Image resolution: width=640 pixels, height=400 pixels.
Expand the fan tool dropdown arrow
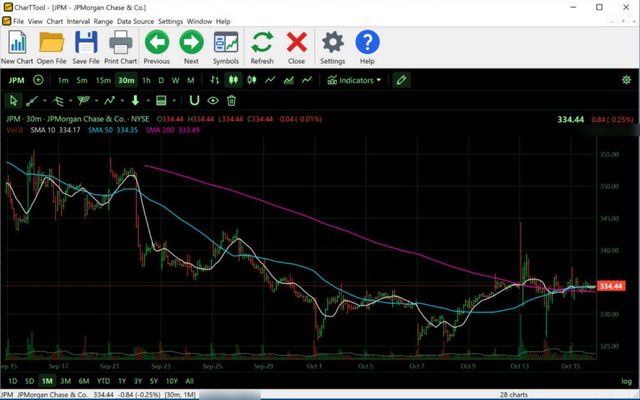click(96, 100)
